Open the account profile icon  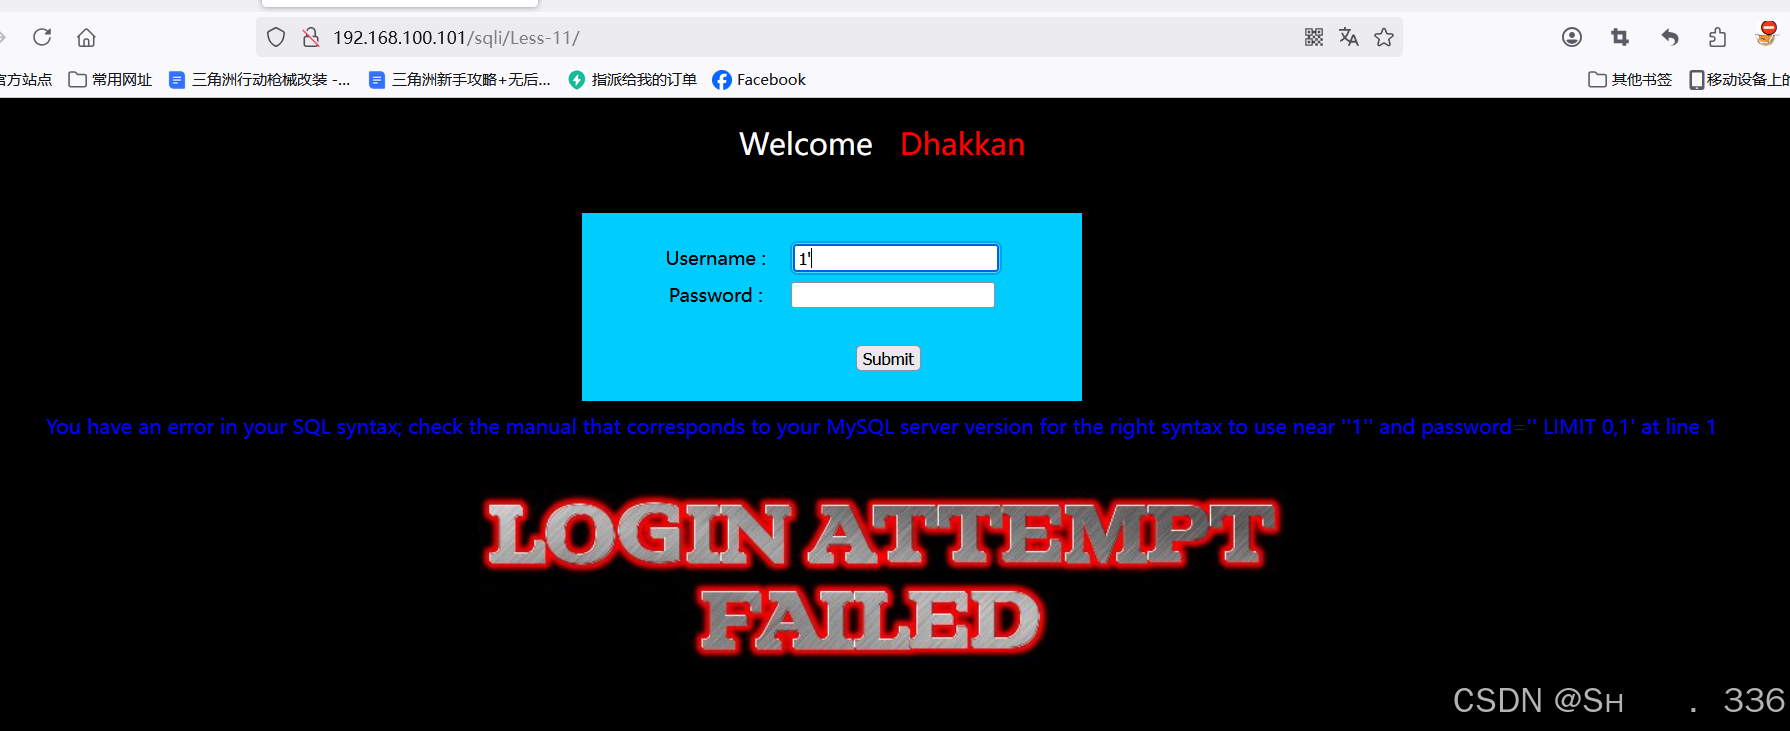point(1572,37)
